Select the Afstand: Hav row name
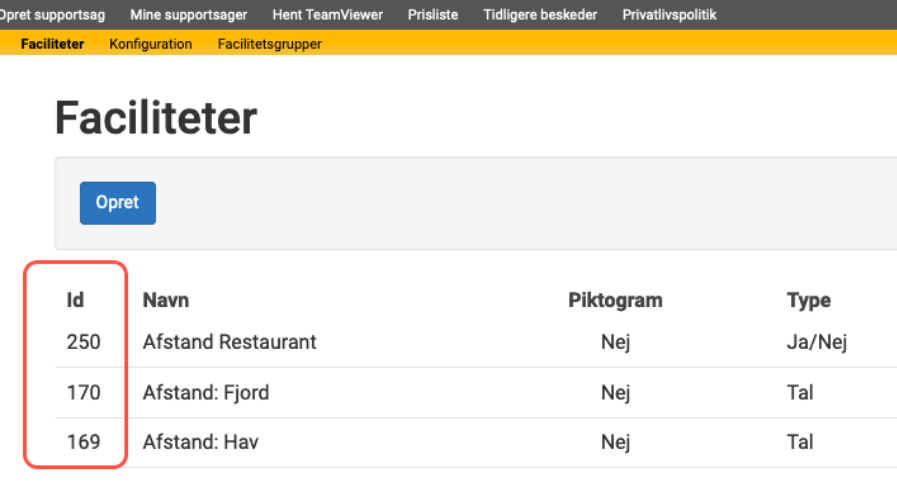897x487 pixels. [201, 442]
